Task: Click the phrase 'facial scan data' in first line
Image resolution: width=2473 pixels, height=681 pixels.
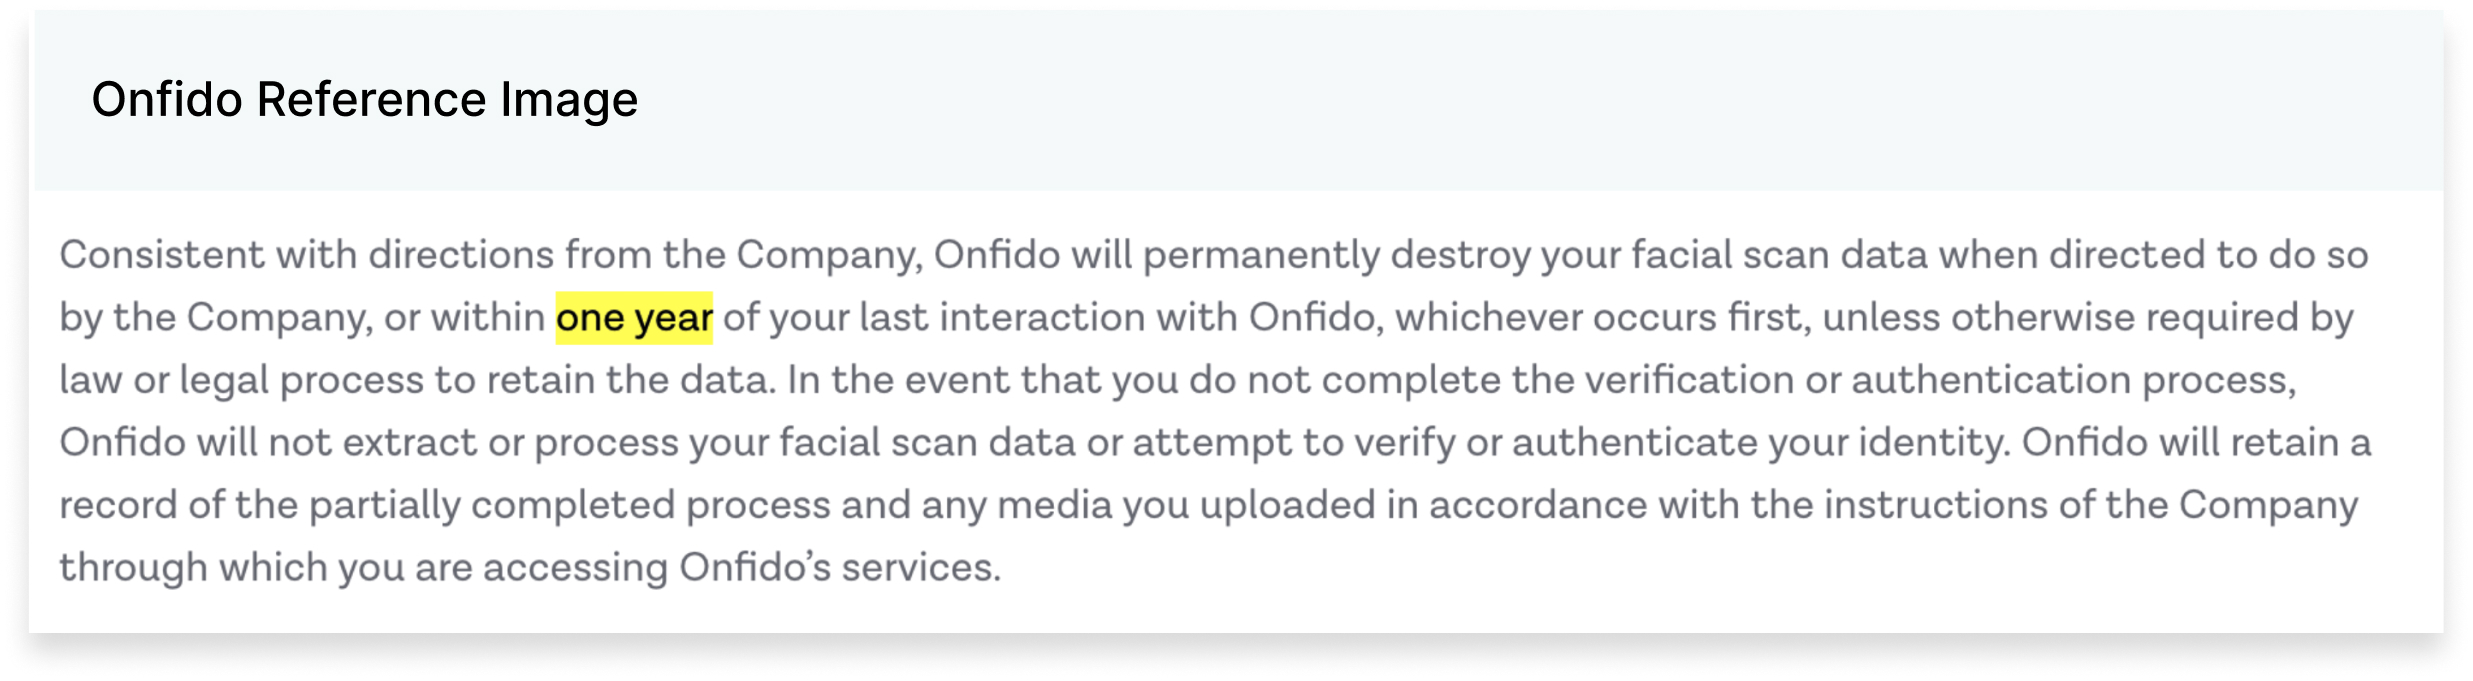Action: point(1779,255)
